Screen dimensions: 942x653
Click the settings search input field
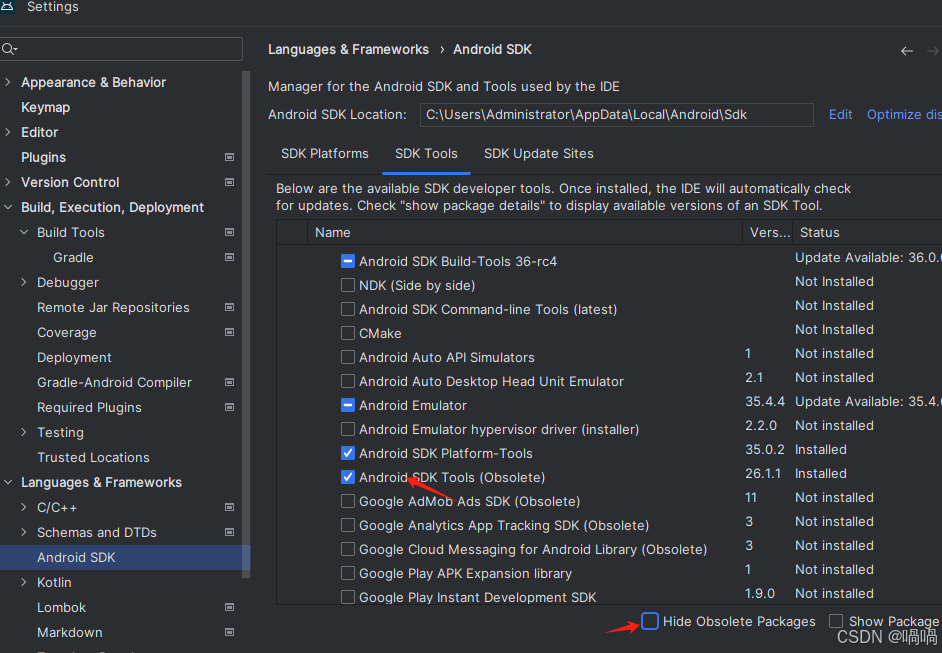click(x=121, y=49)
